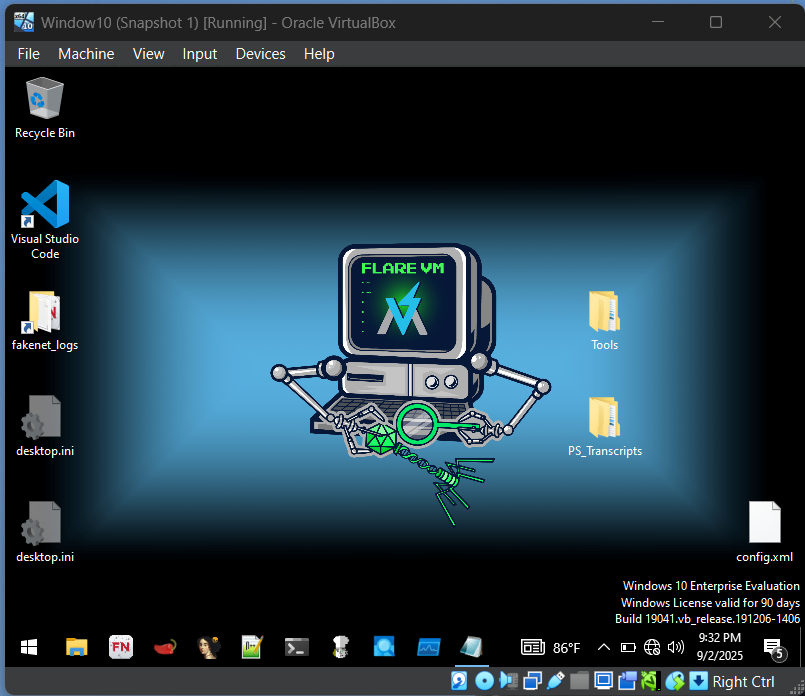Click the VirtualBox network adapters status icon
805x696 pixels.
click(532, 681)
